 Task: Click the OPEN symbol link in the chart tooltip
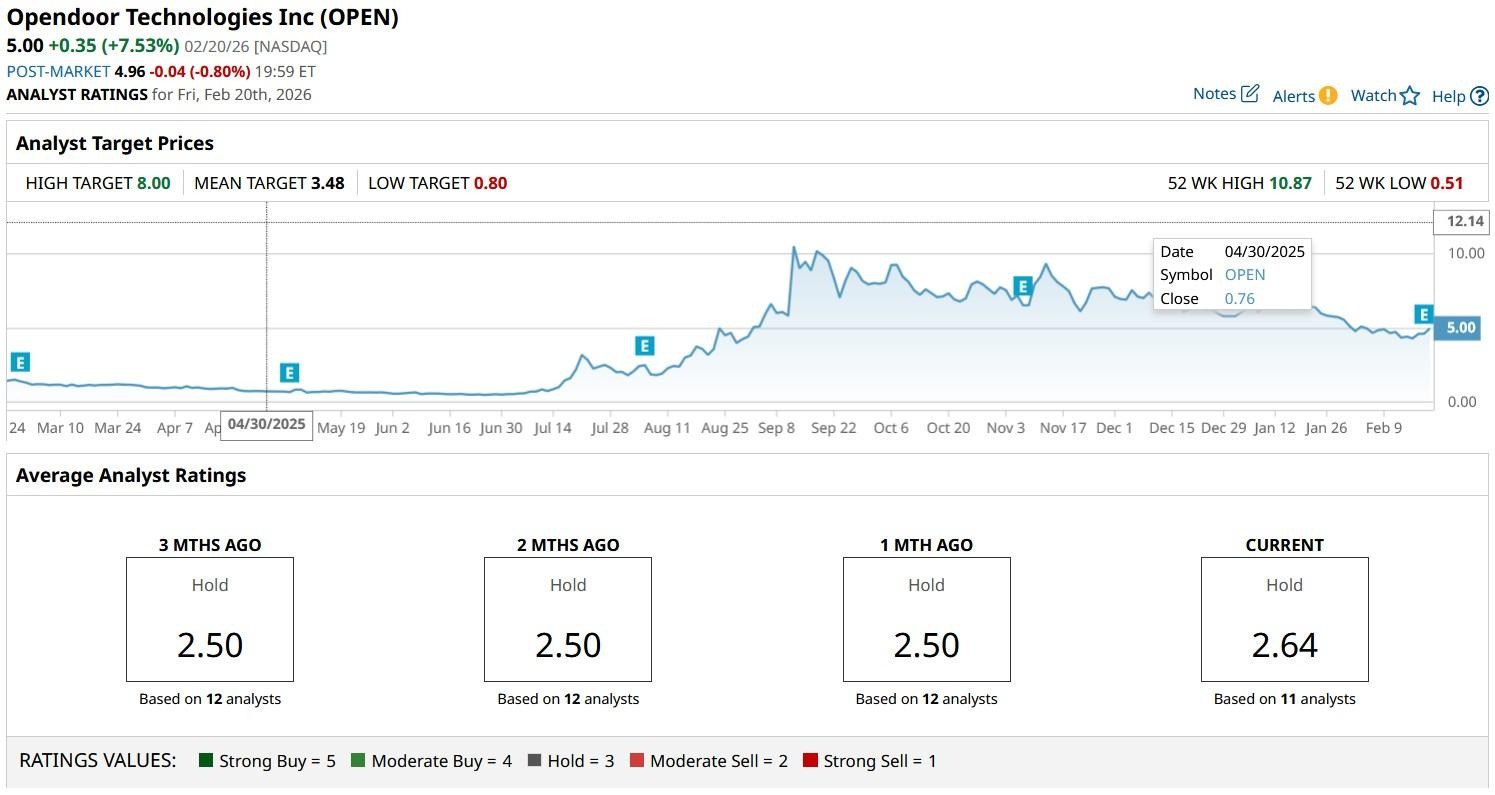point(1245,275)
